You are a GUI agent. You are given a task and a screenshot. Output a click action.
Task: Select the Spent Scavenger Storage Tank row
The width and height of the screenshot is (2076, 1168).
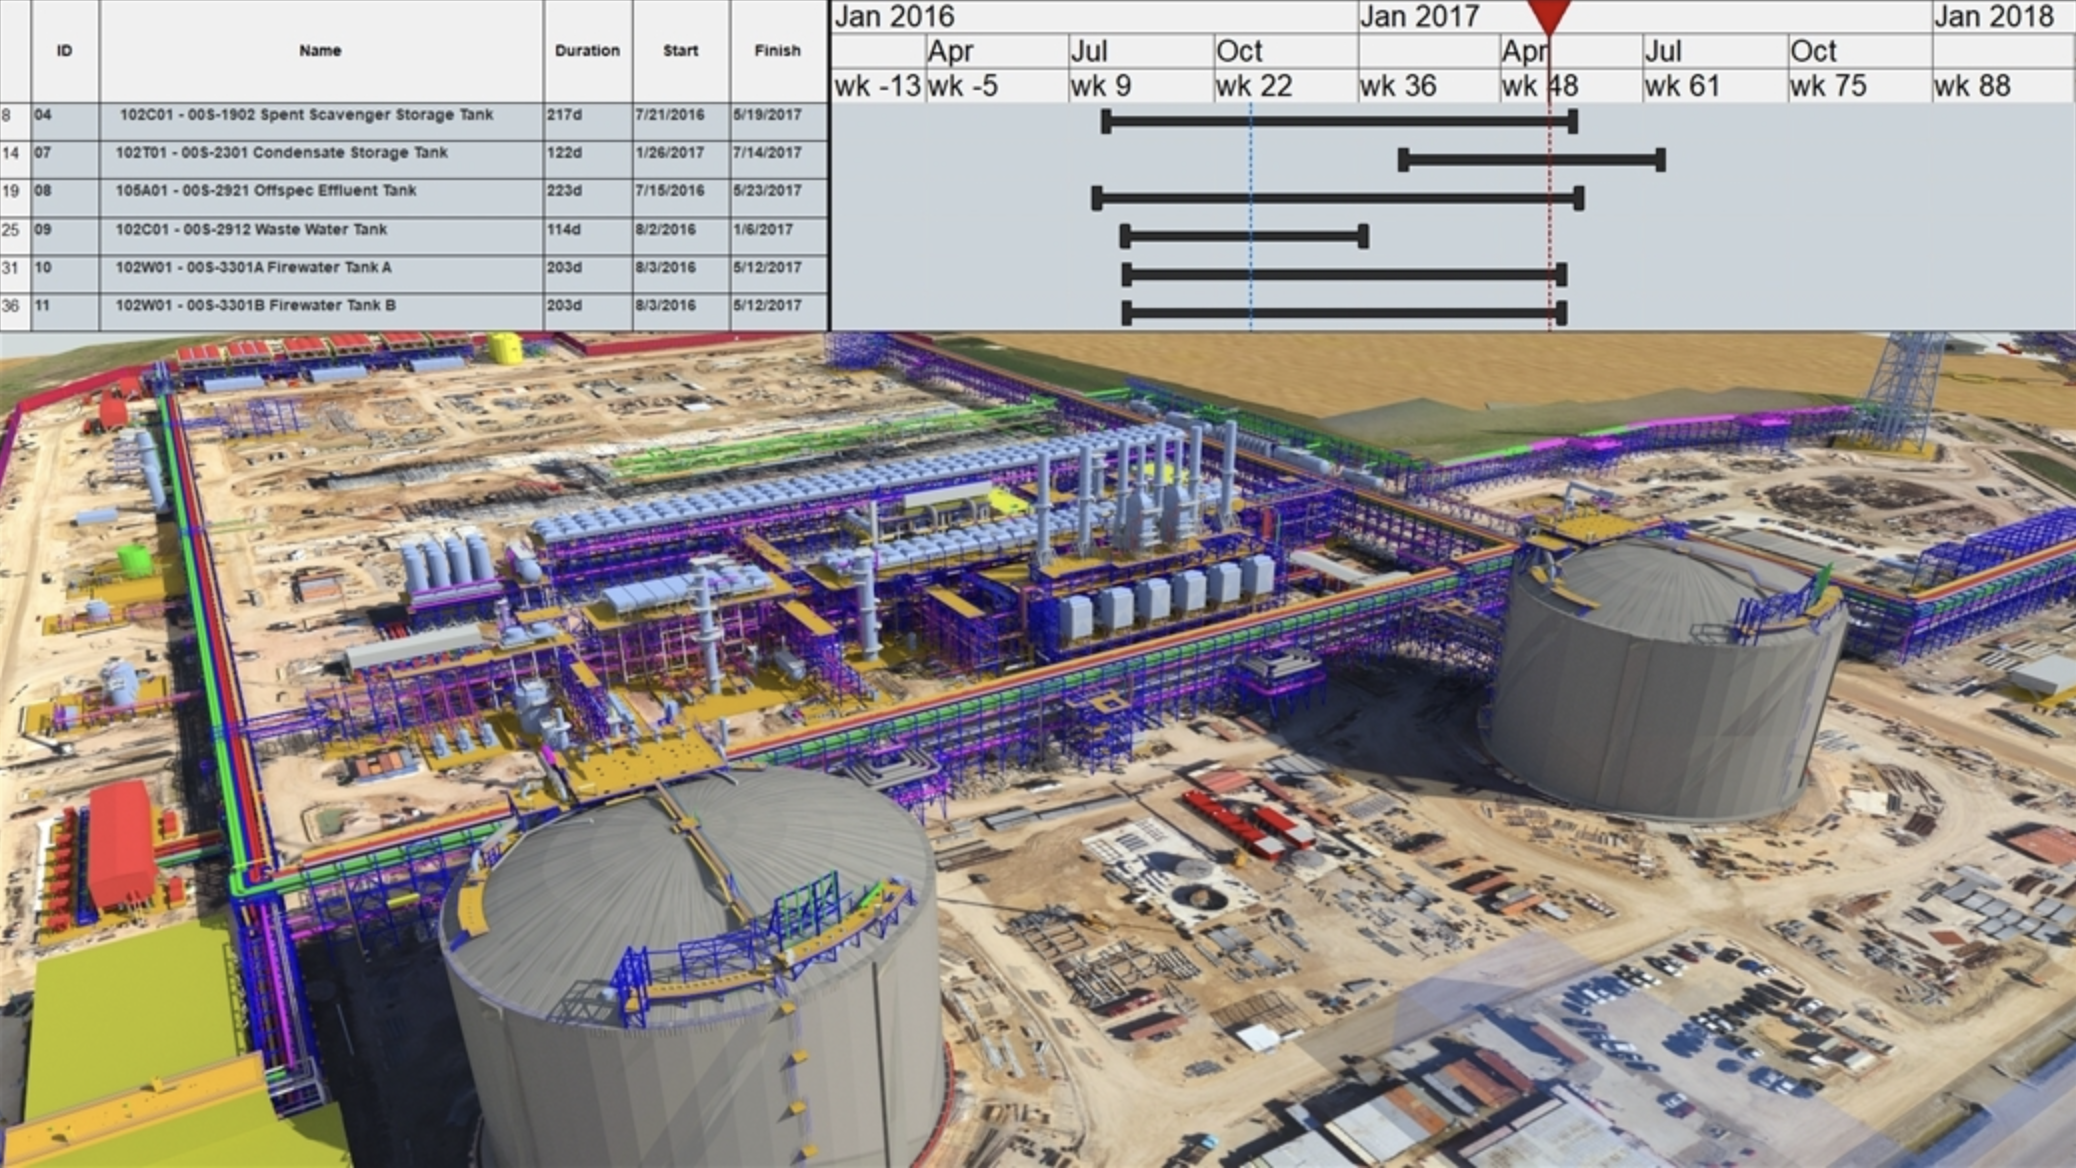coord(300,116)
